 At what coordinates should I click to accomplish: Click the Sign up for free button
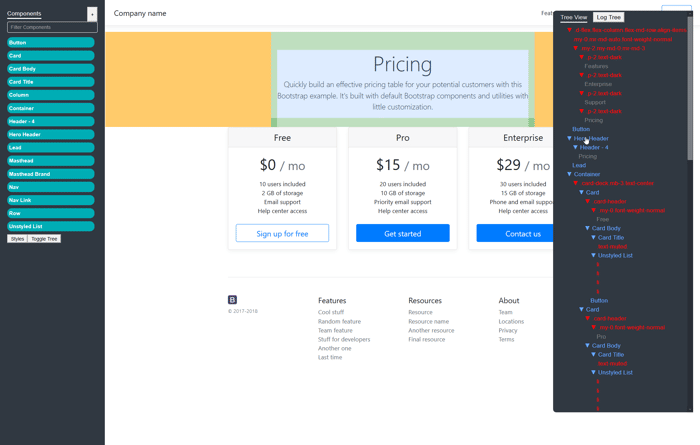click(282, 233)
